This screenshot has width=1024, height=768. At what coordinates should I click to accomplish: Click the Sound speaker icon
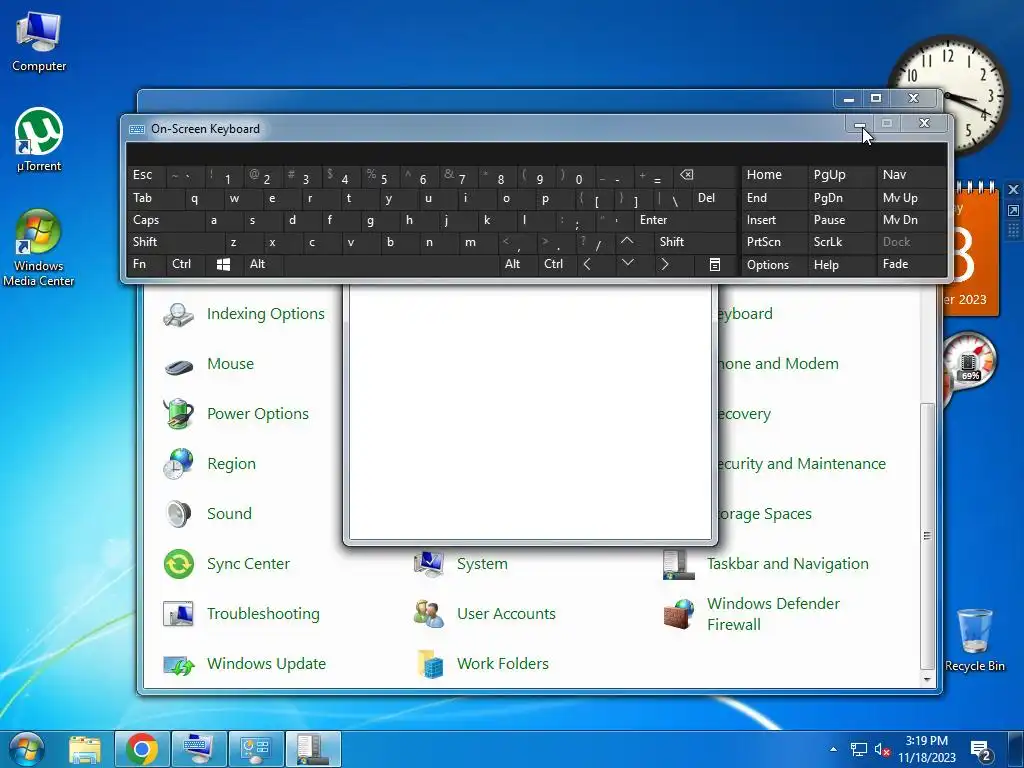pos(178,514)
